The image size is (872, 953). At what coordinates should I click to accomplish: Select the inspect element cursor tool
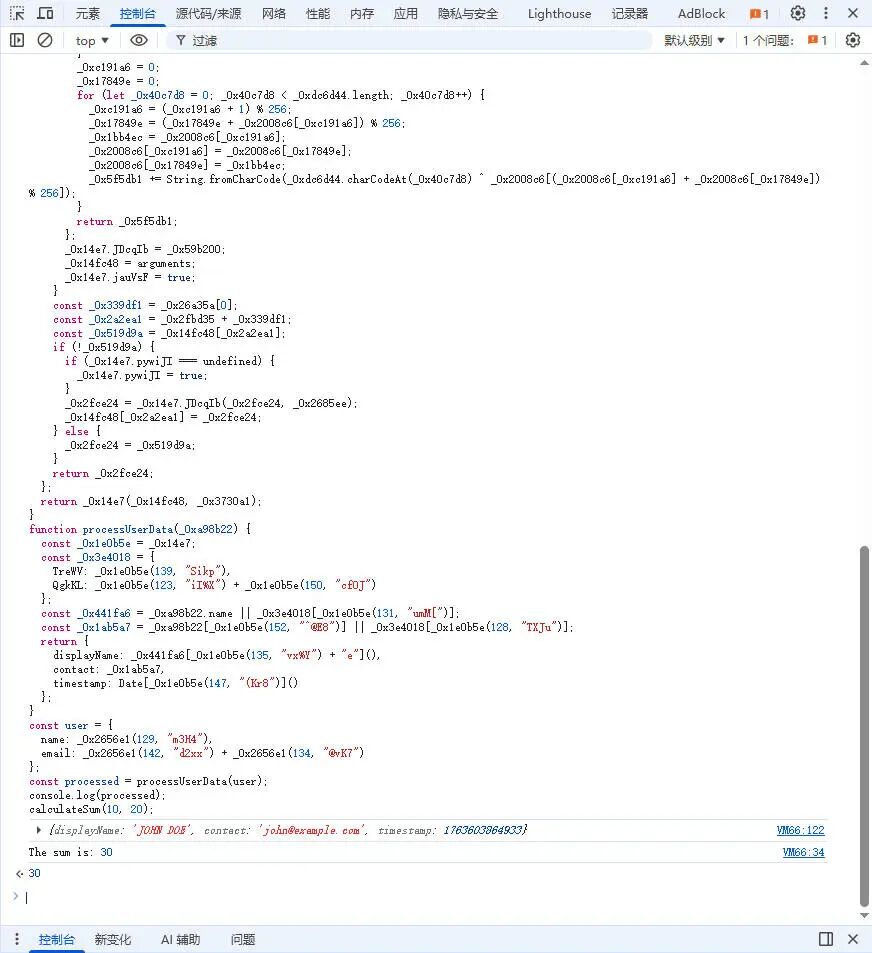[x=16, y=13]
